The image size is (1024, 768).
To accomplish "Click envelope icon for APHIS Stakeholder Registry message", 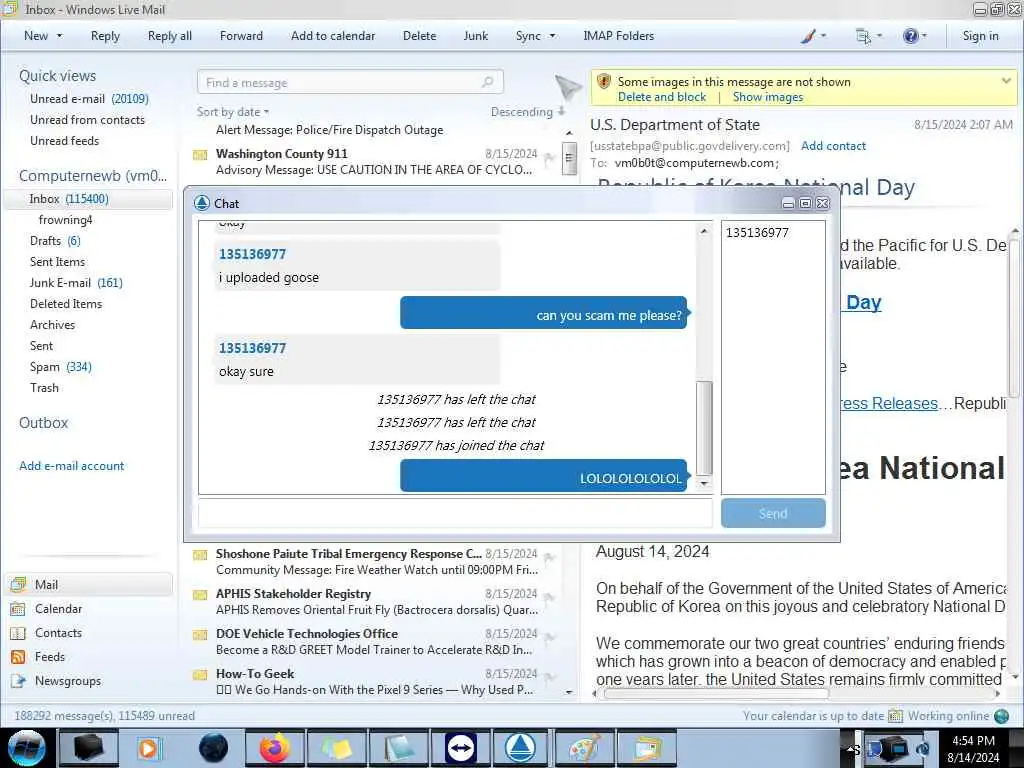I will pyautogui.click(x=200, y=595).
